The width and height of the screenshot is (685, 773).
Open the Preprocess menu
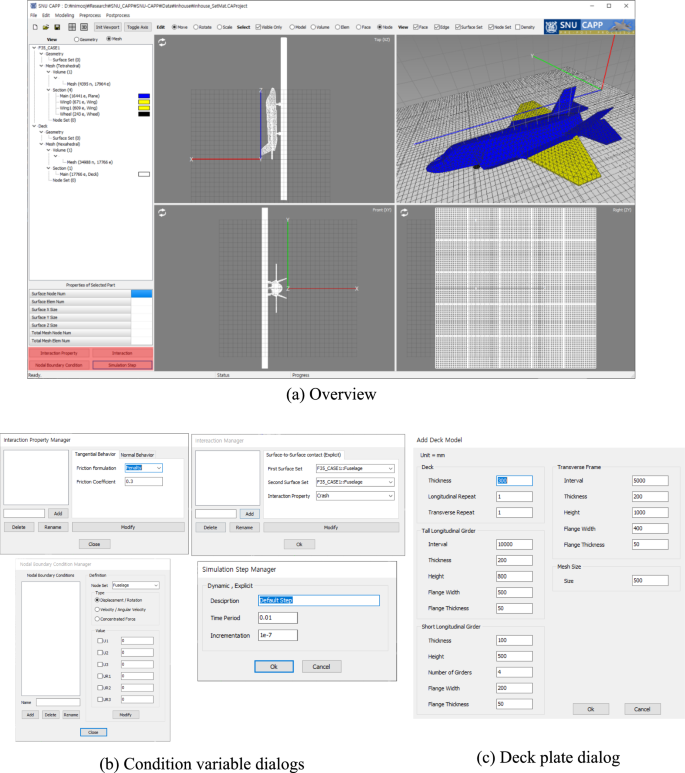click(90, 15)
